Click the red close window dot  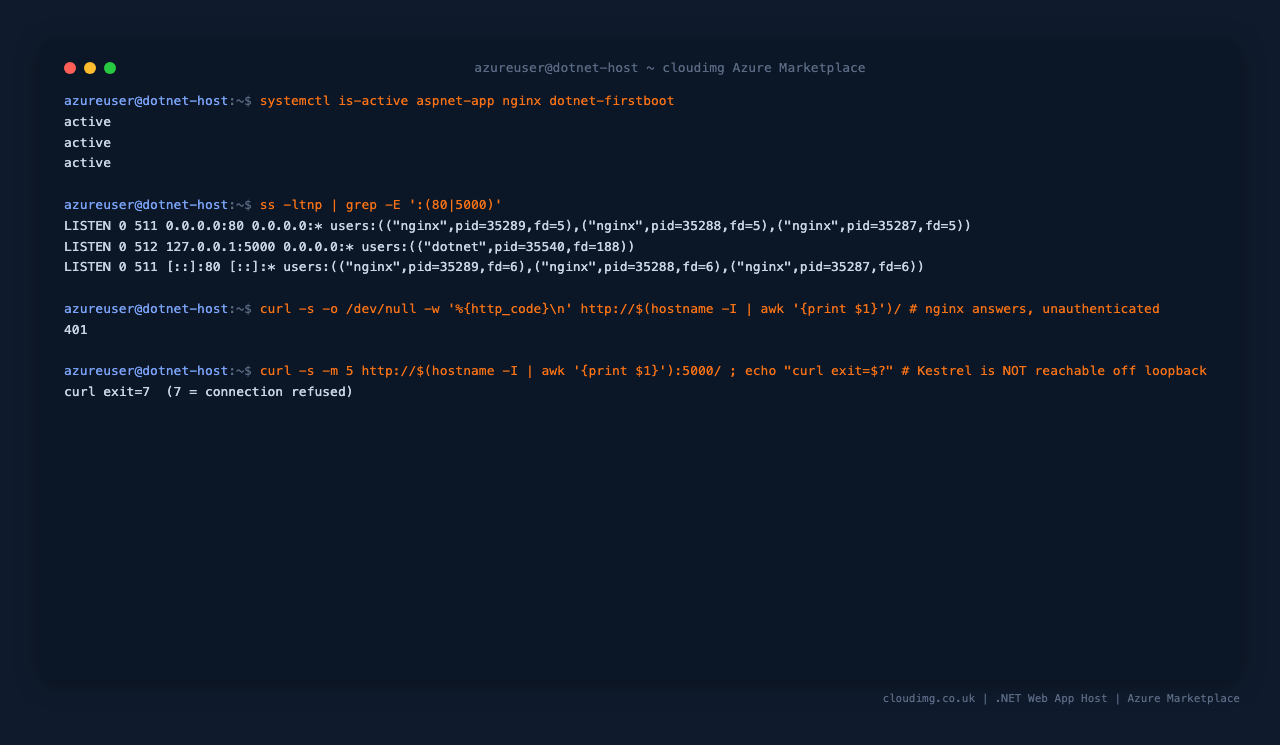tap(70, 68)
